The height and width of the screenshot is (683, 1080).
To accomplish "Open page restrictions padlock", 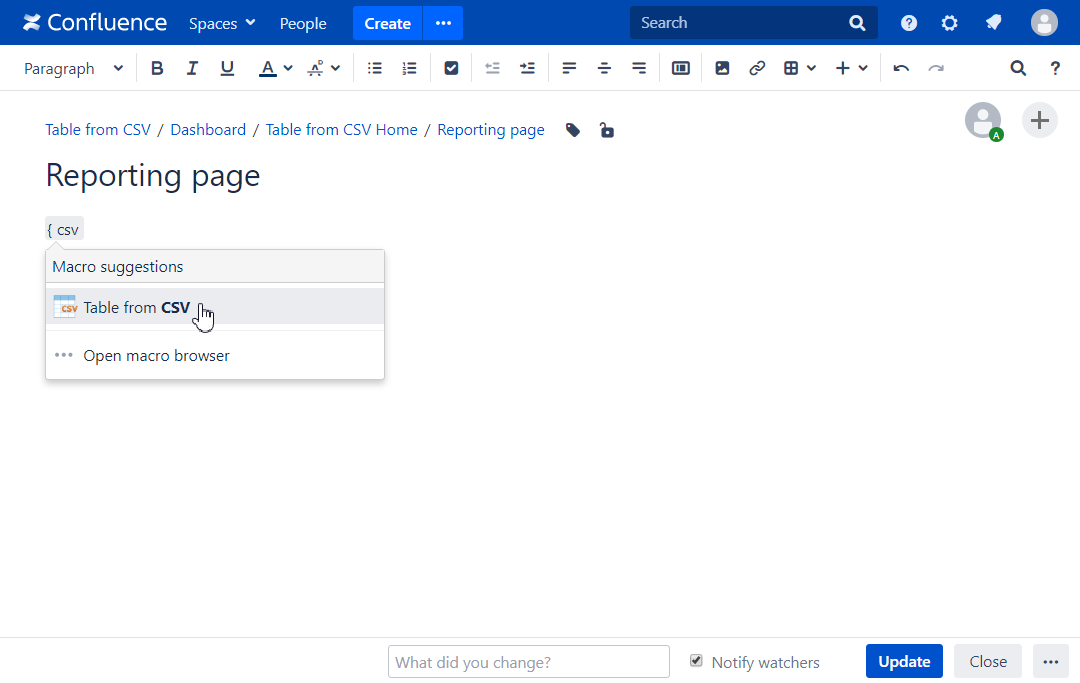I will pos(606,130).
